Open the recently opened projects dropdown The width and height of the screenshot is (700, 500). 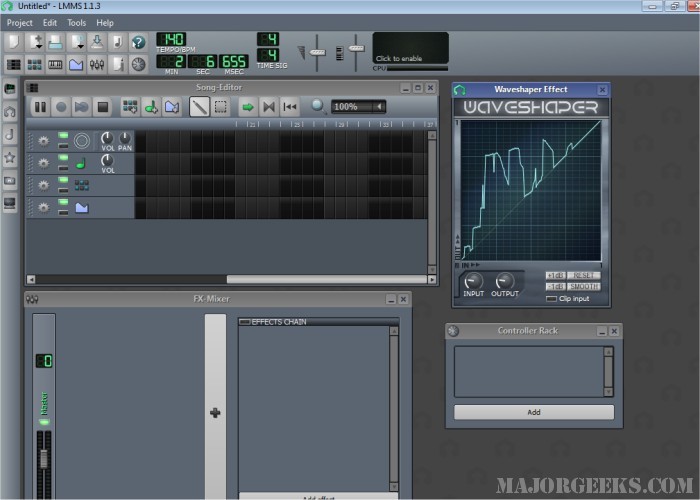[x=76, y=42]
